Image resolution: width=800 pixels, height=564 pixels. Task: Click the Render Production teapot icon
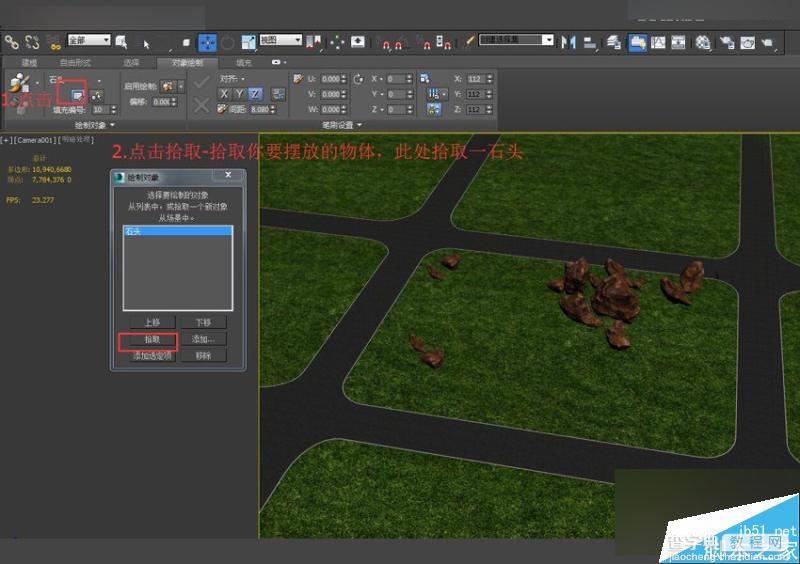point(768,42)
